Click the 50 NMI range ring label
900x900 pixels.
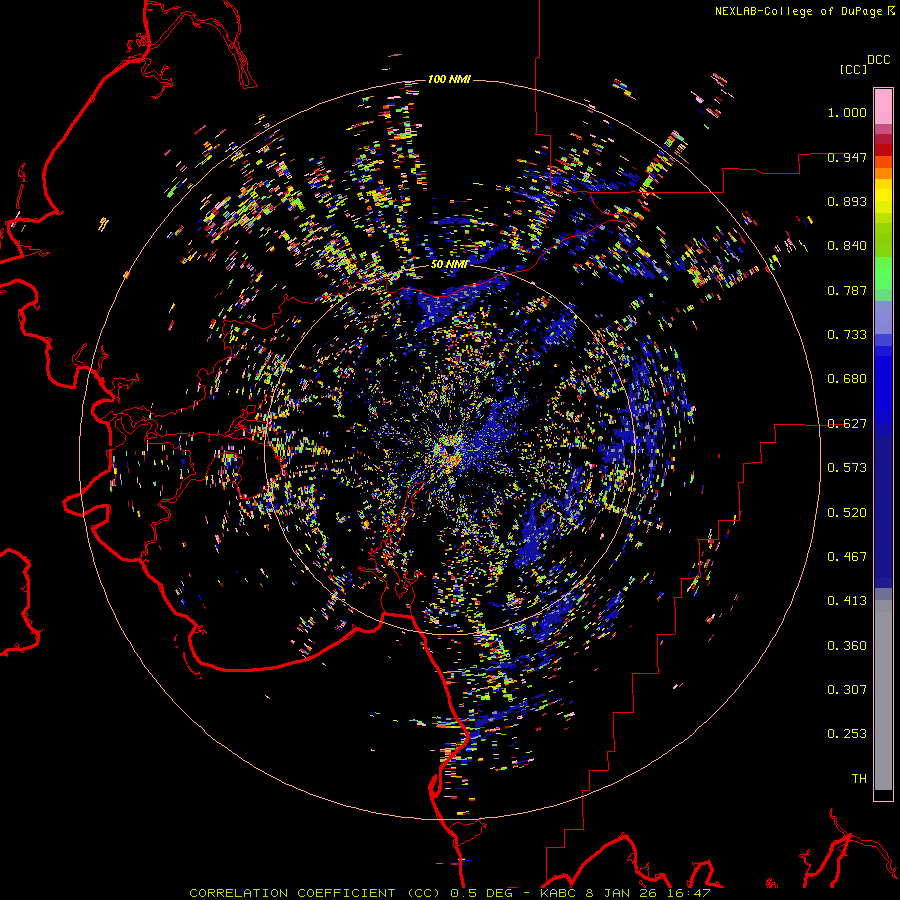pos(449,264)
